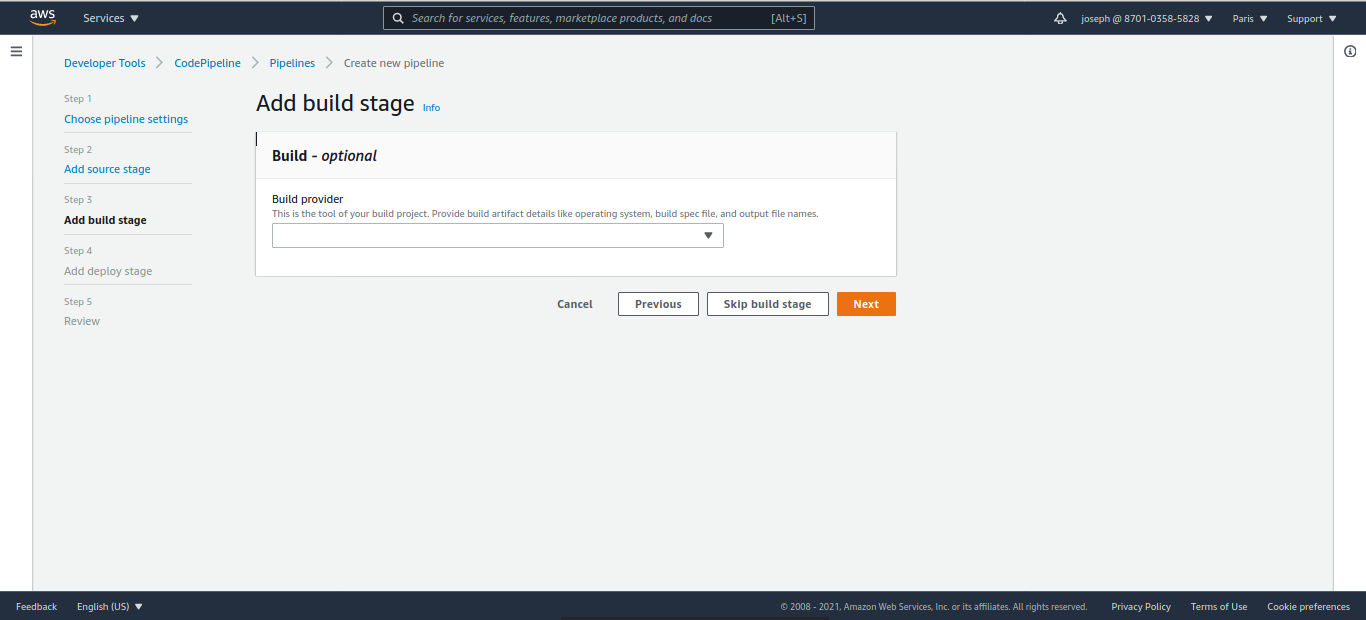Open the joseph account menu
Image resolution: width=1366 pixels, height=620 pixels.
(x=1146, y=19)
